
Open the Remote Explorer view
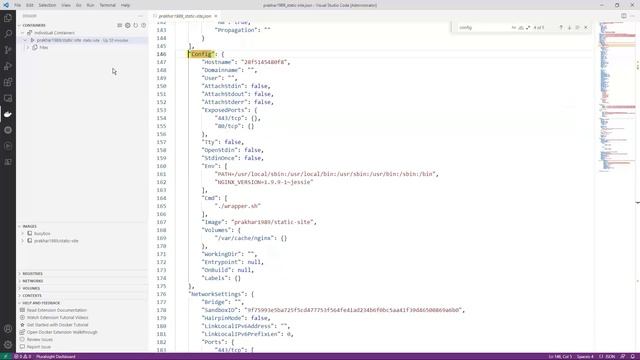click(8, 98)
